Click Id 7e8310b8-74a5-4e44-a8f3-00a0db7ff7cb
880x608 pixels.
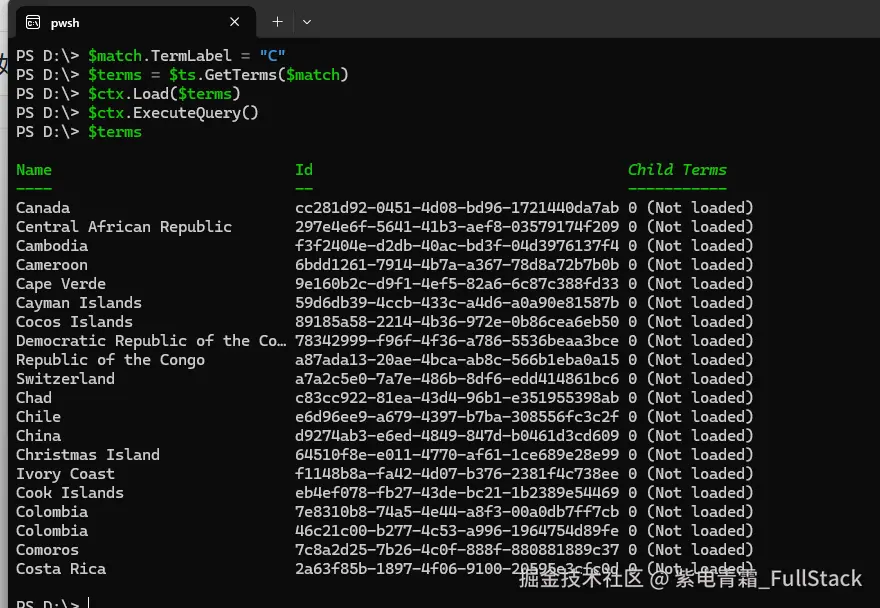click(x=457, y=512)
